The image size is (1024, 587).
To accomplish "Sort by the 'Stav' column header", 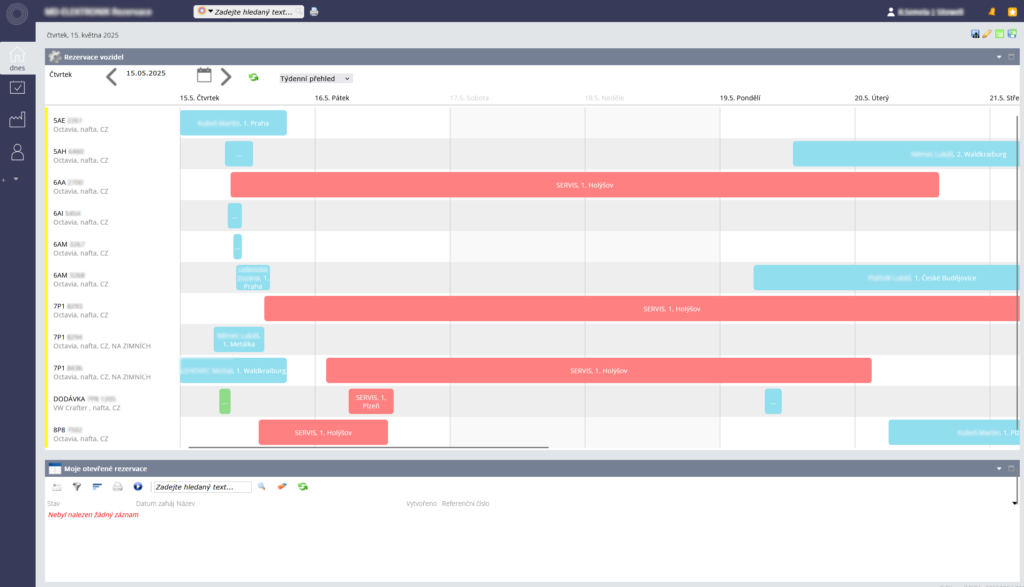I will pos(54,504).
